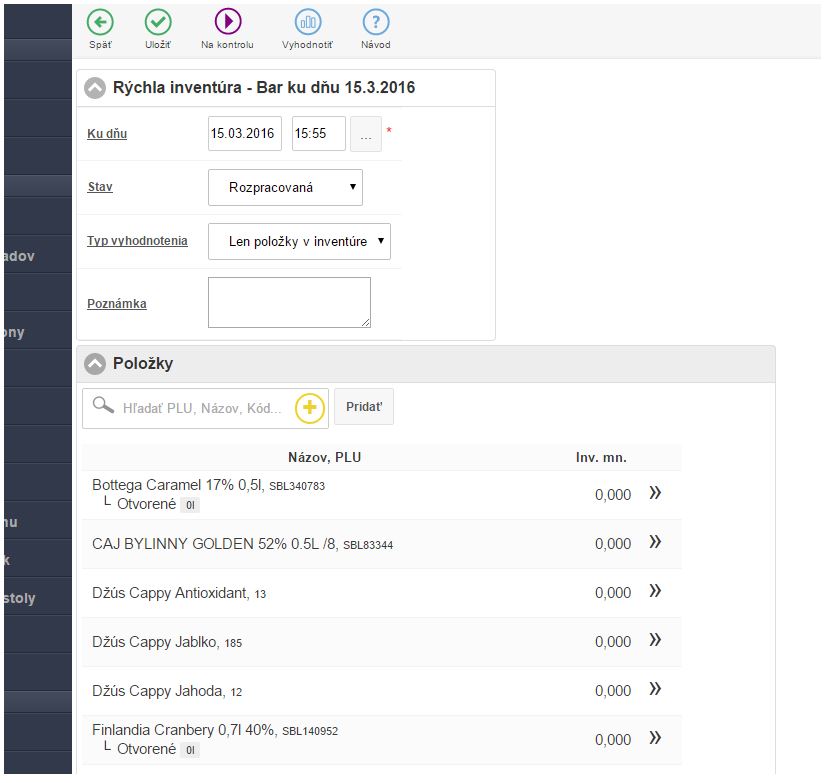Screen dimensions: 828x783
Task: Open the Stav dropdown showing Rozpracovaná
Action: pos(285,187)
